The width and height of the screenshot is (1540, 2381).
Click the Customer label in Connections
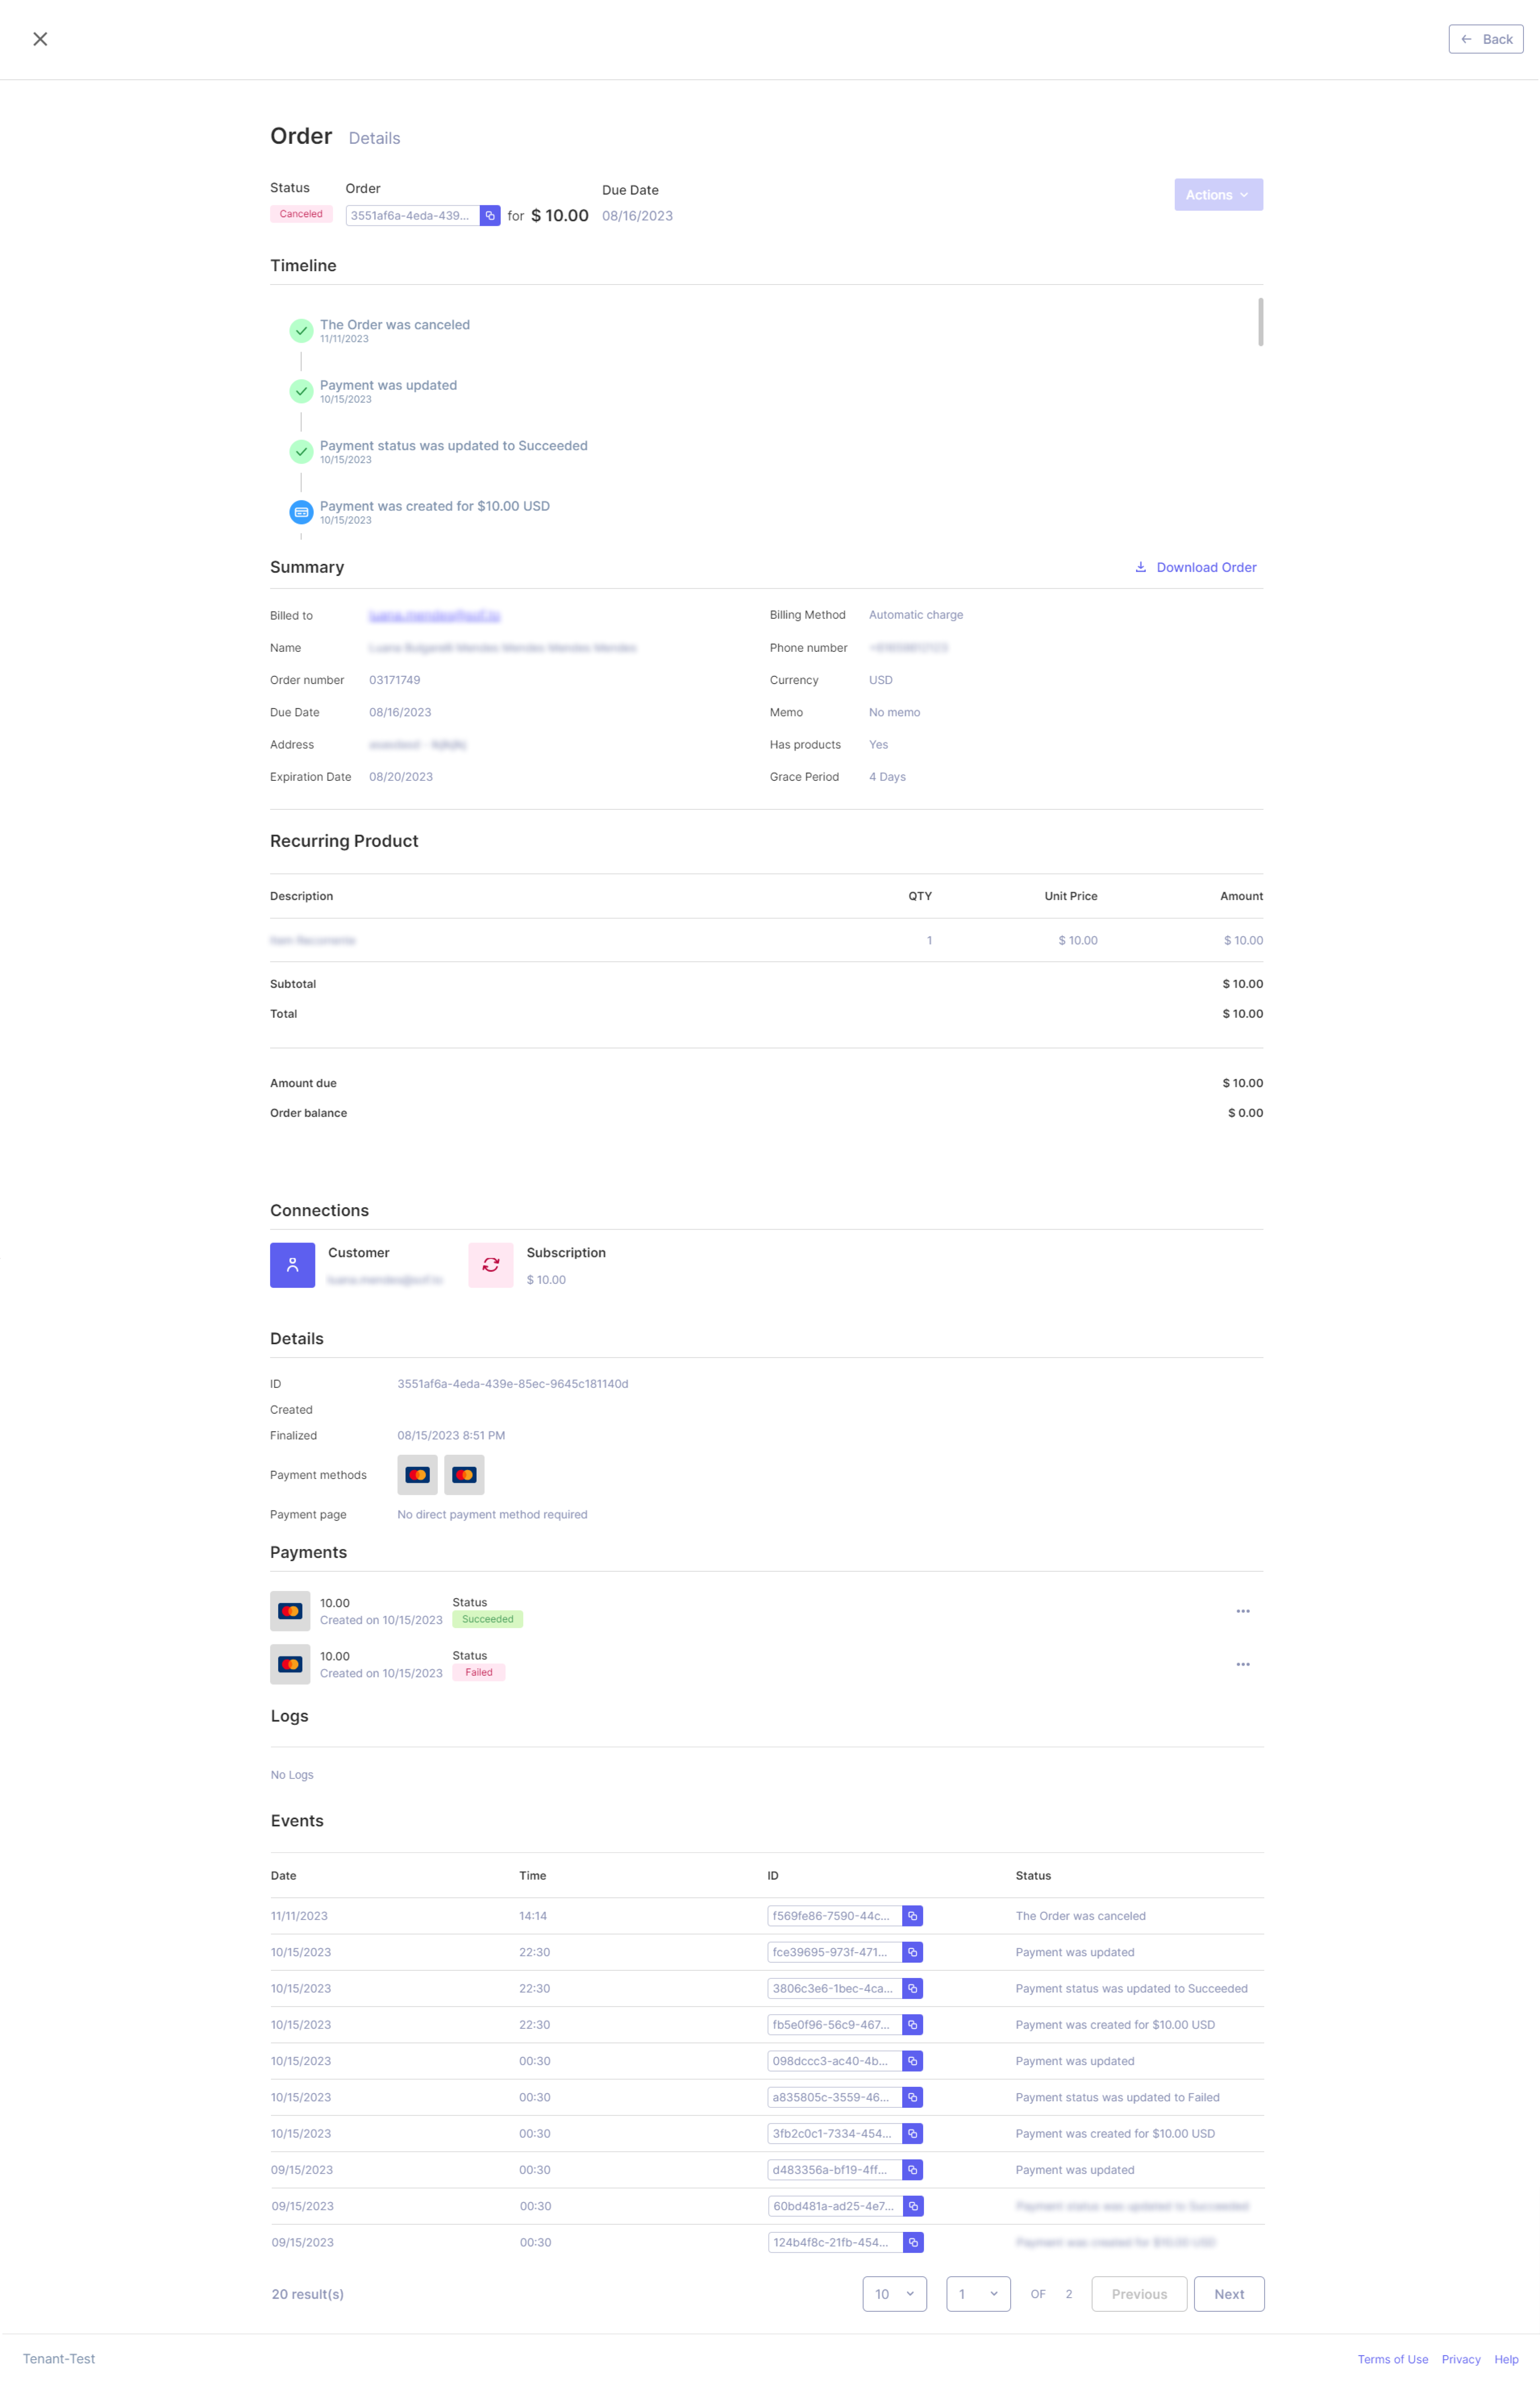coord(358,1253)
